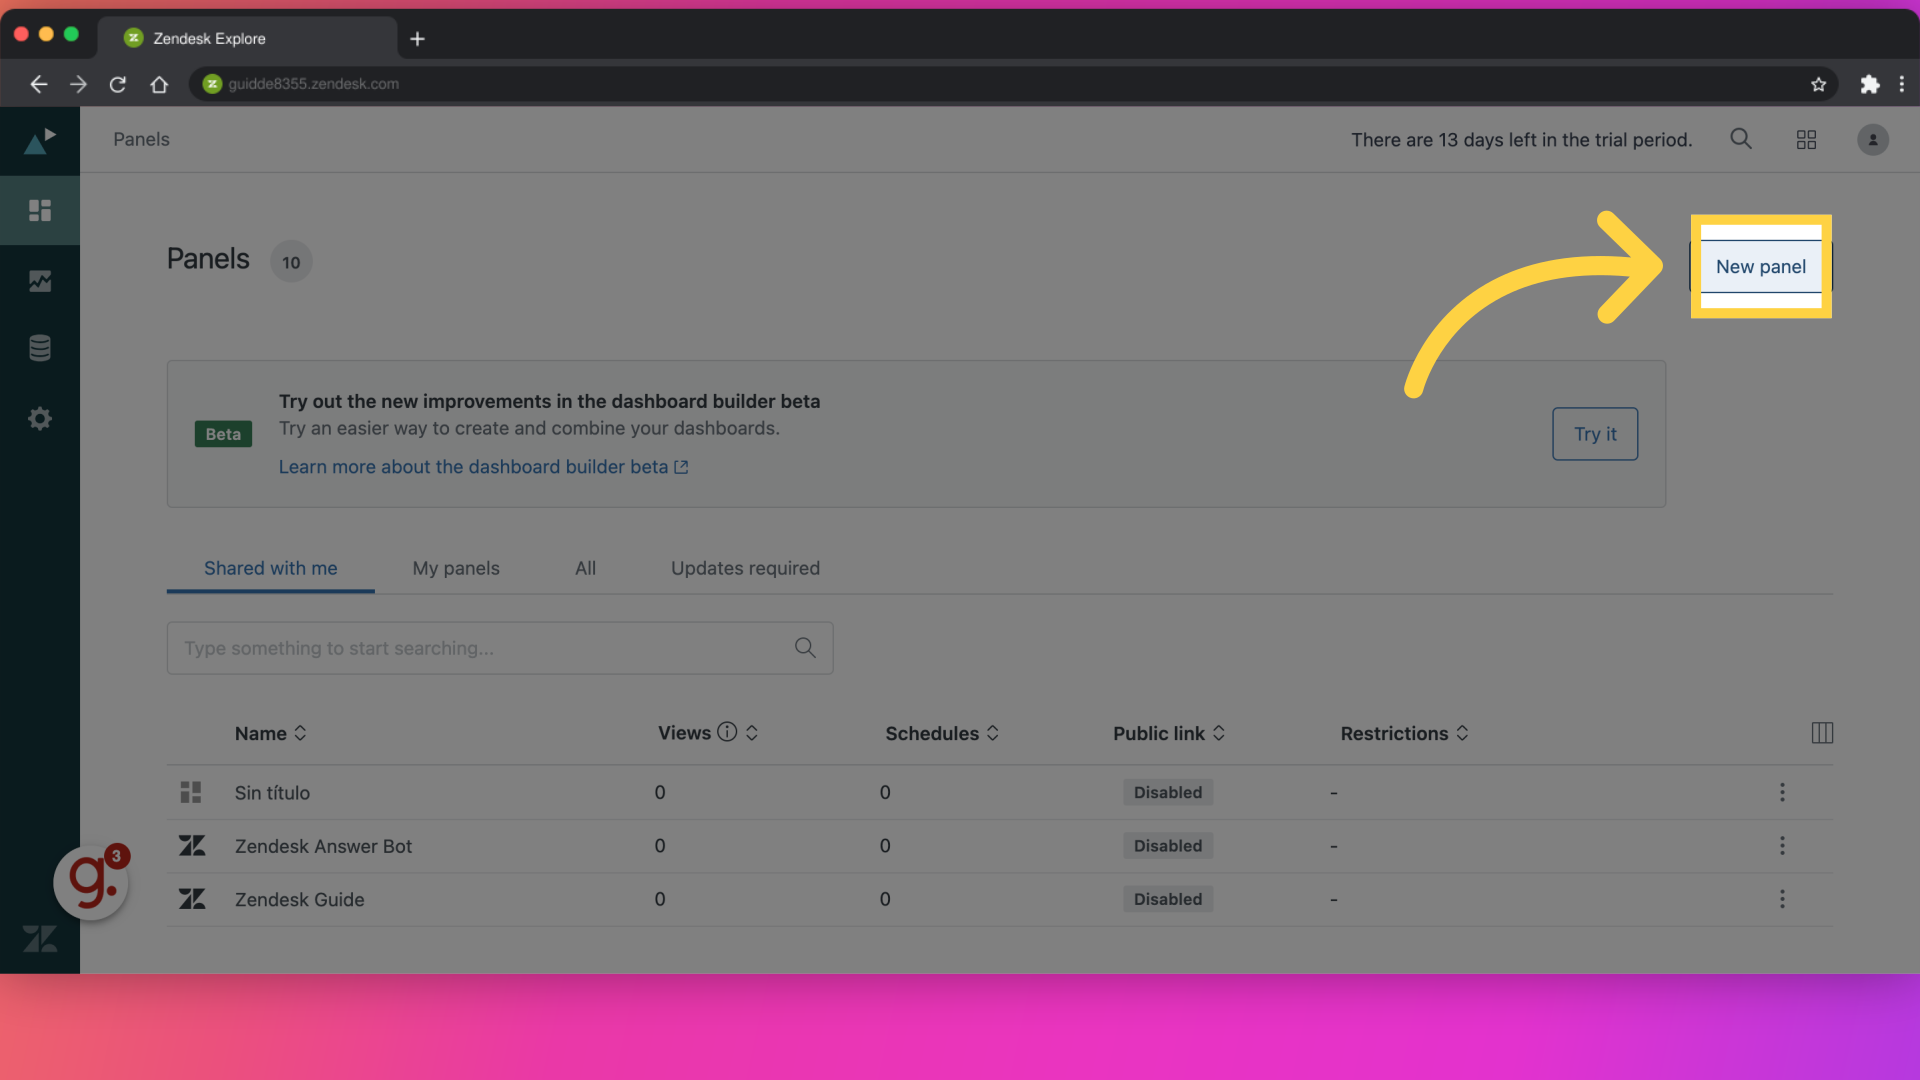Viewport: 1920px width, 1080px height.
Task: Click the Disabled badge for Sin título
Action: (x=1168, y=792)
